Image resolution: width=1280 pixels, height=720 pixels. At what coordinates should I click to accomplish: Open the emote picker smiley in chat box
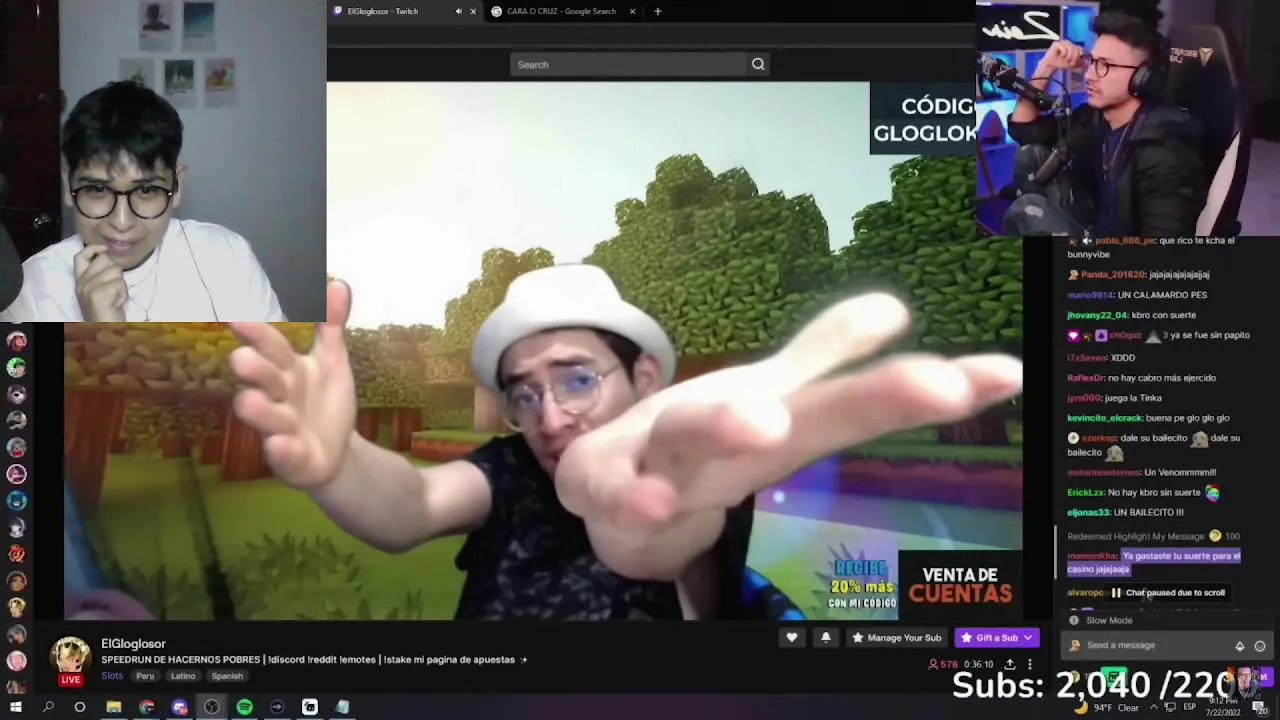(1260, 646)
